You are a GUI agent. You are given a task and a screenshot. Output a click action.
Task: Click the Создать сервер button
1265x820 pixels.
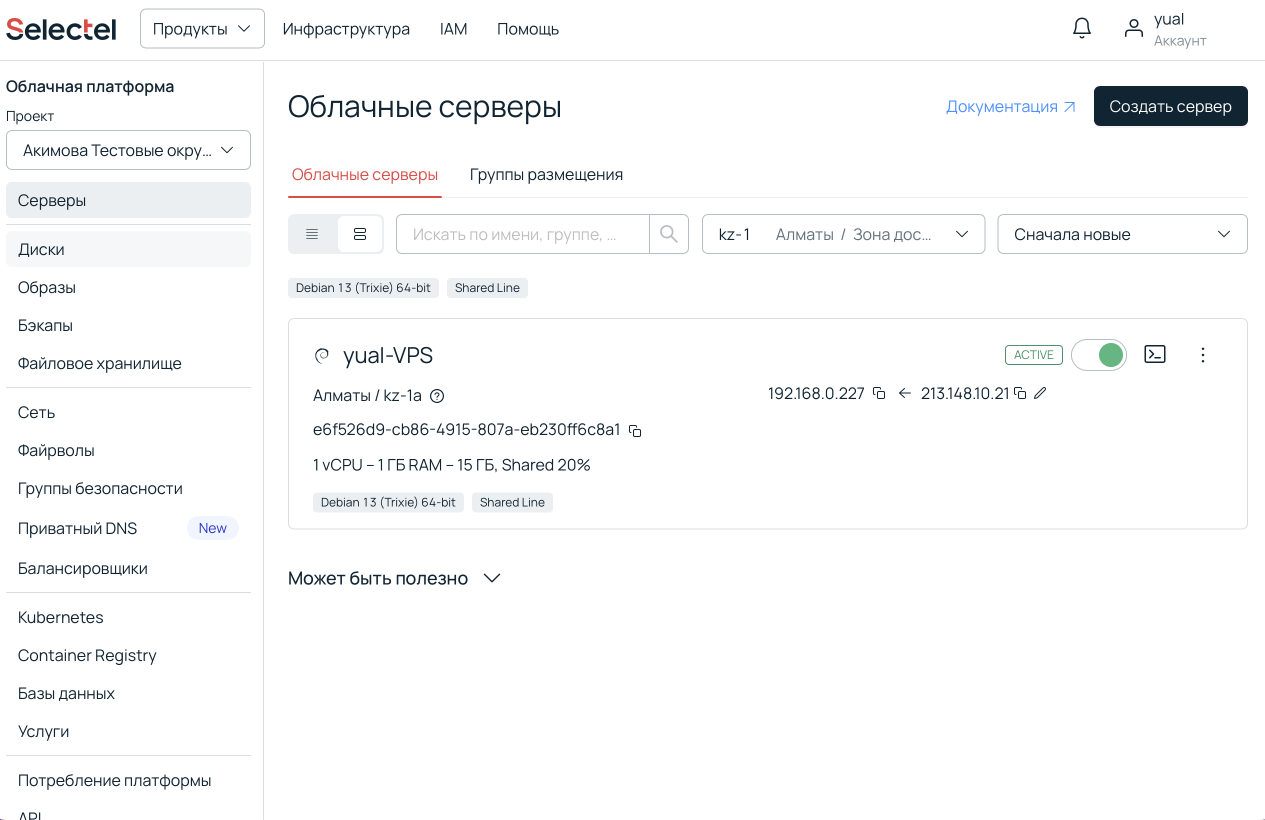point(1170,106)
